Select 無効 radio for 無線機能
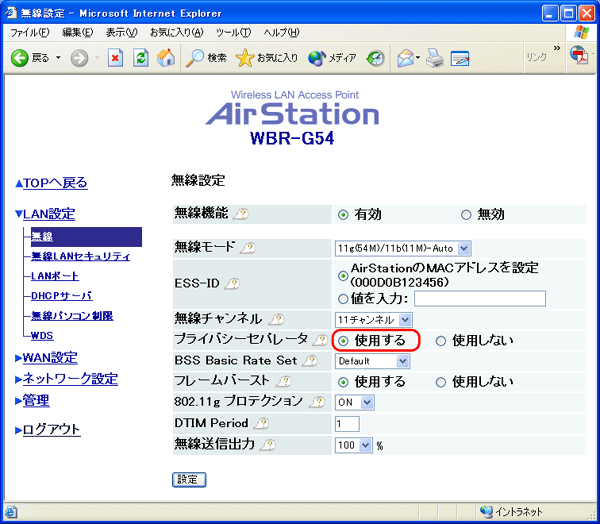600x524 pixels. click(x=466, y=215)
